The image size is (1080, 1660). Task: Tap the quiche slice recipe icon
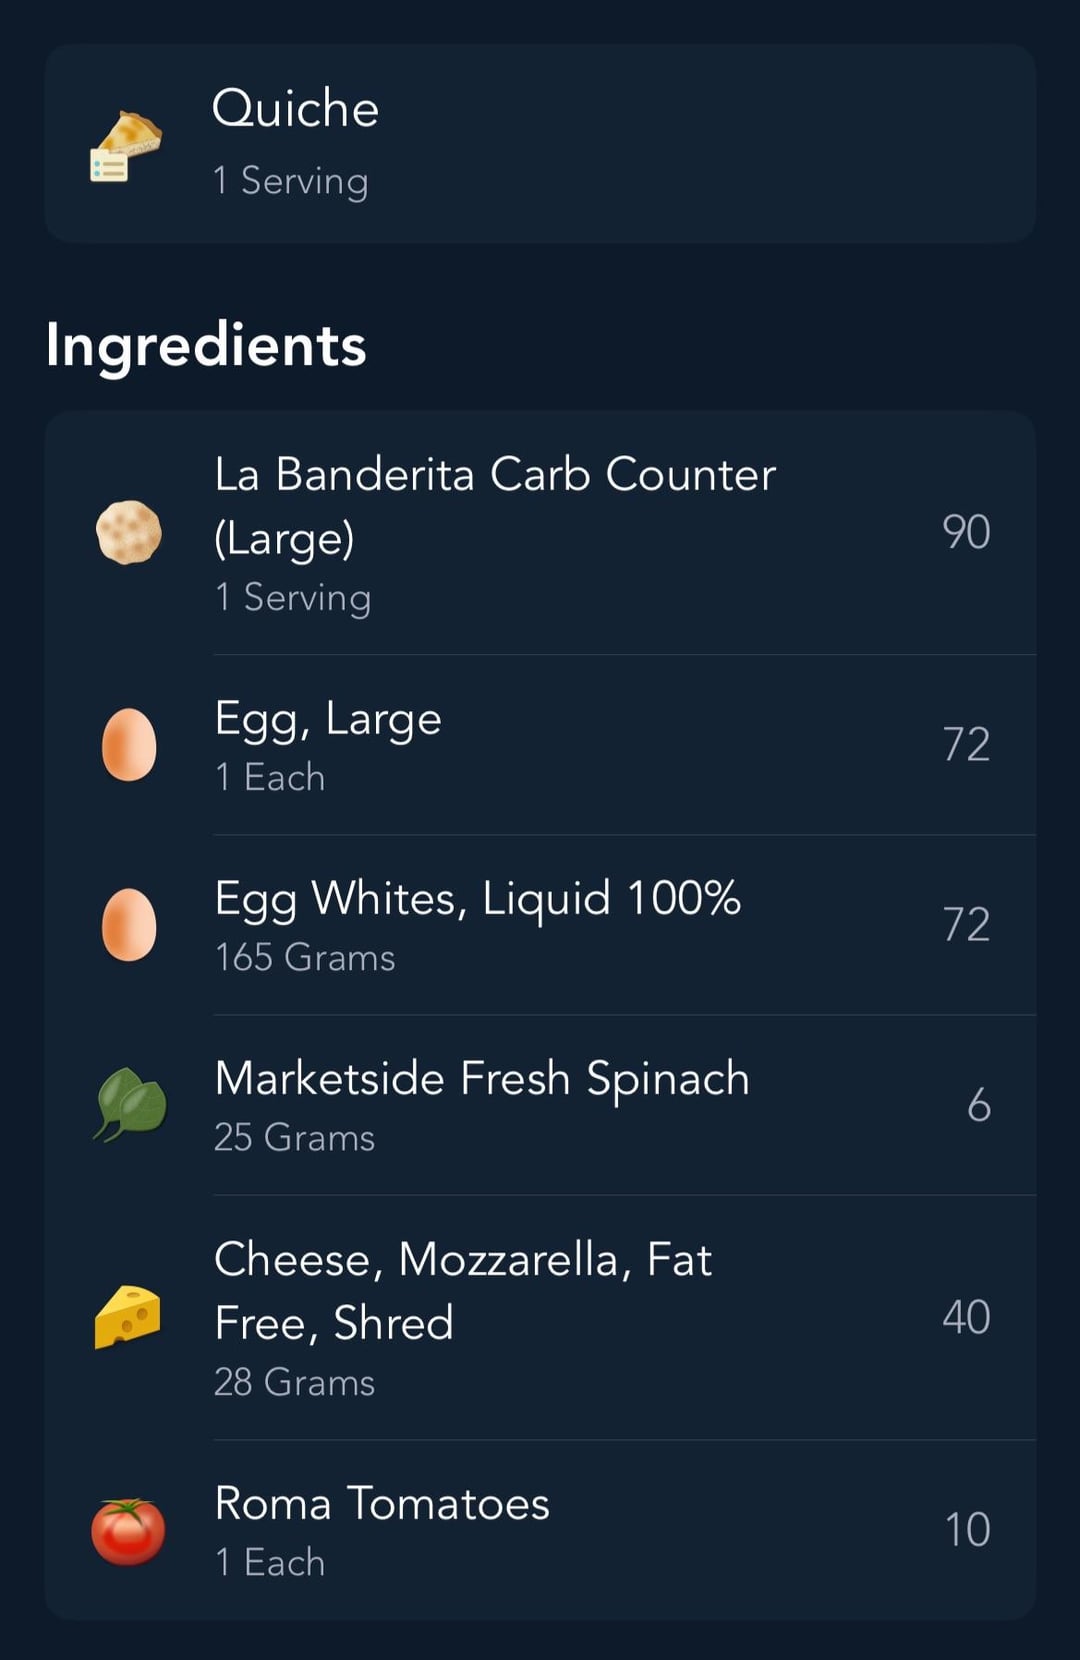126,146
